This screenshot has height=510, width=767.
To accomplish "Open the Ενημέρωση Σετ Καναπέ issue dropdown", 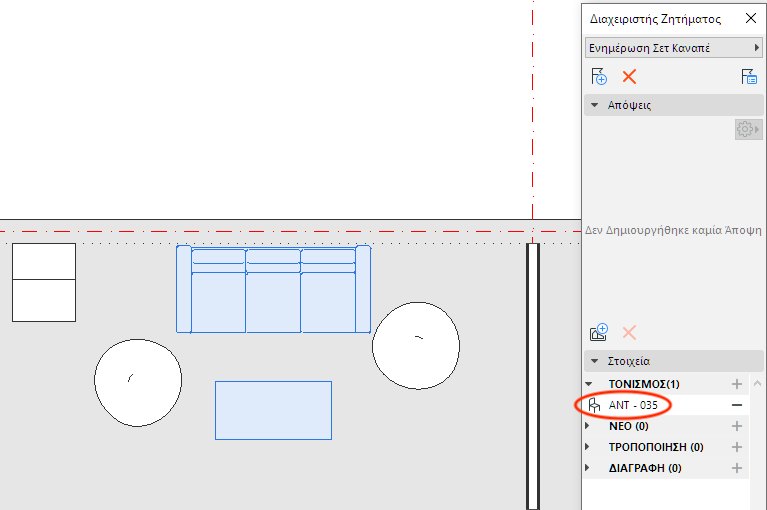I will pyautogui.click(x=674, y=48).
